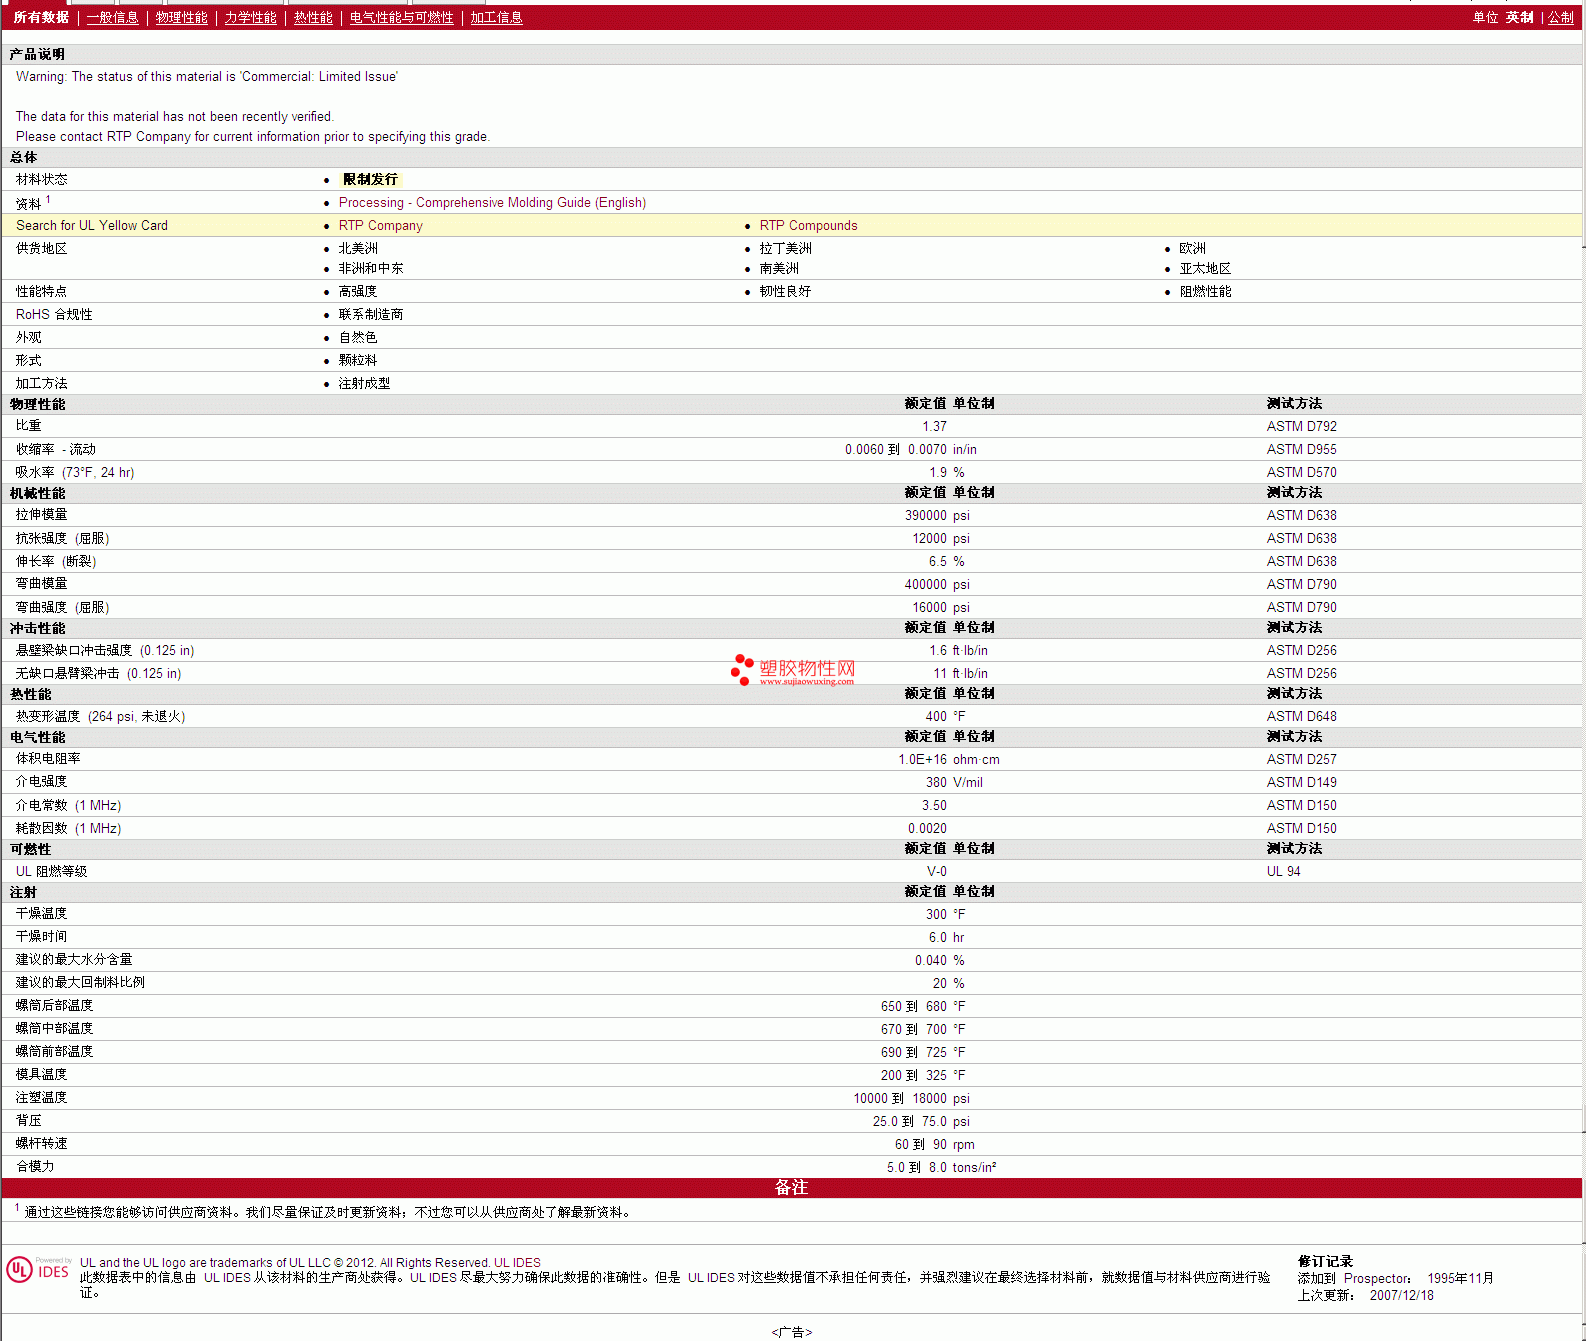Open the 一般信息 tab
The image size is (1586, 1341).
[x=112, y=17]
